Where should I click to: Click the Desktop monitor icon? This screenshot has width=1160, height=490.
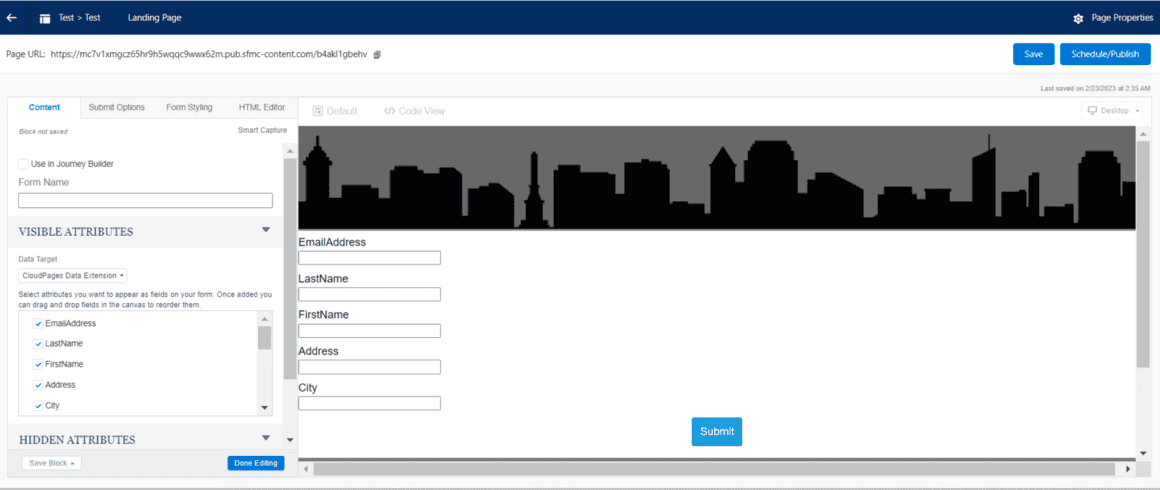[1092, 111]
